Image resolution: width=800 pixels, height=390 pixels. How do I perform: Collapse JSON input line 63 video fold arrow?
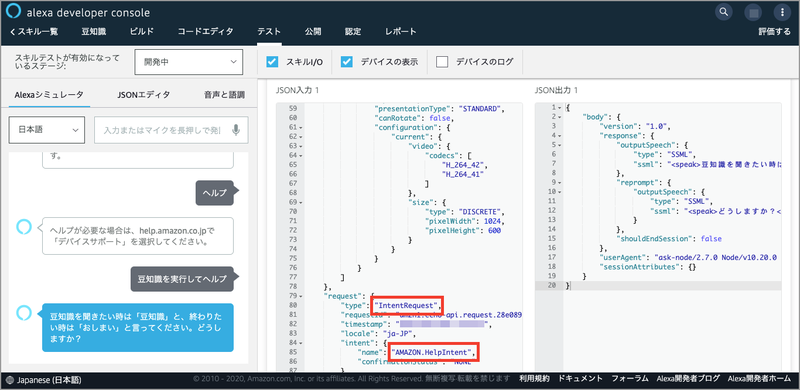[301, 146]
